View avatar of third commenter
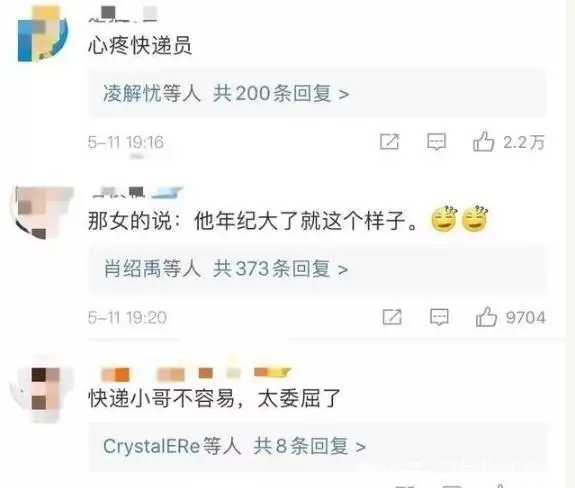Screen dimensions: 575x488 point(41,389)
